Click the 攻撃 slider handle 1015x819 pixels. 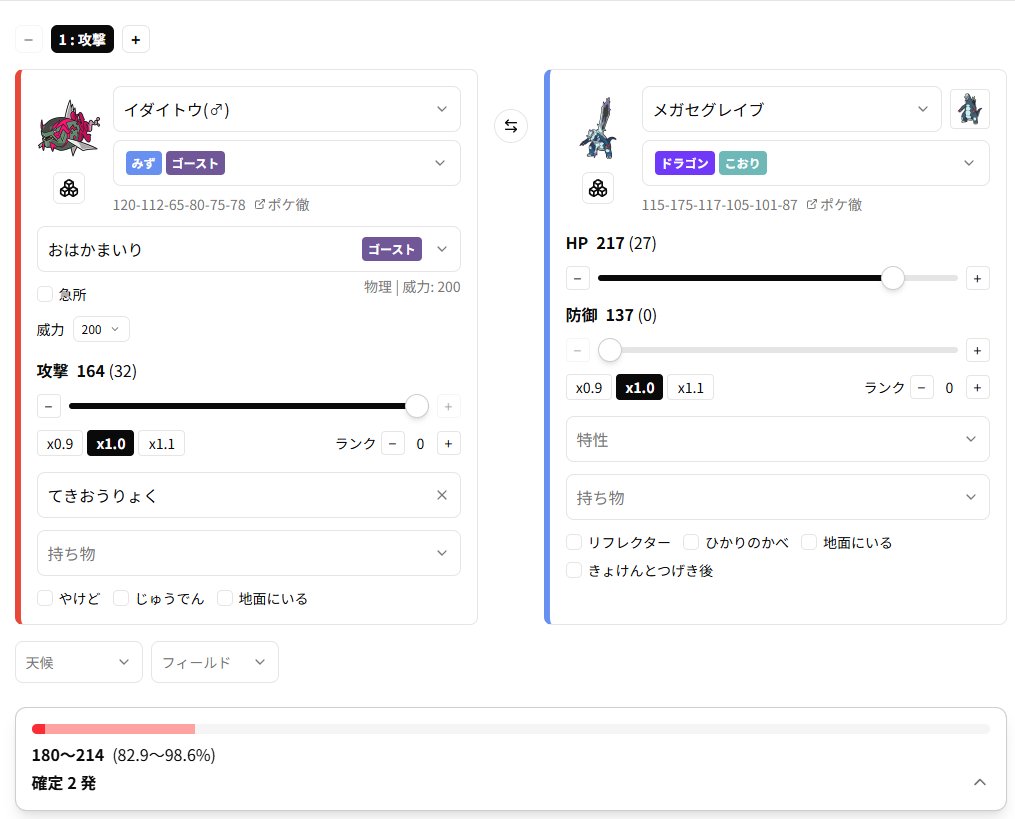point(417,407)
